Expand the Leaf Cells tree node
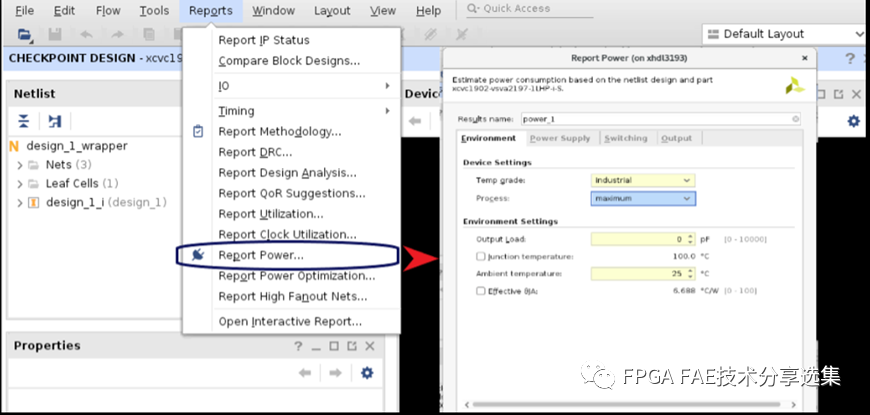The height and width of the screenshot is (415, 870). (x=20, y=183)
